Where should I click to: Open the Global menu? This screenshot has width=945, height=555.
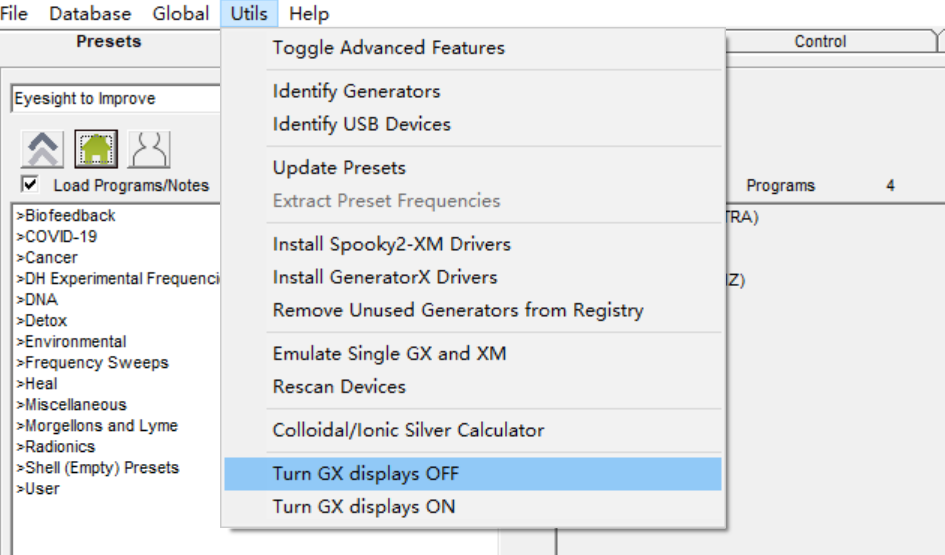click(x=181, y=13)
